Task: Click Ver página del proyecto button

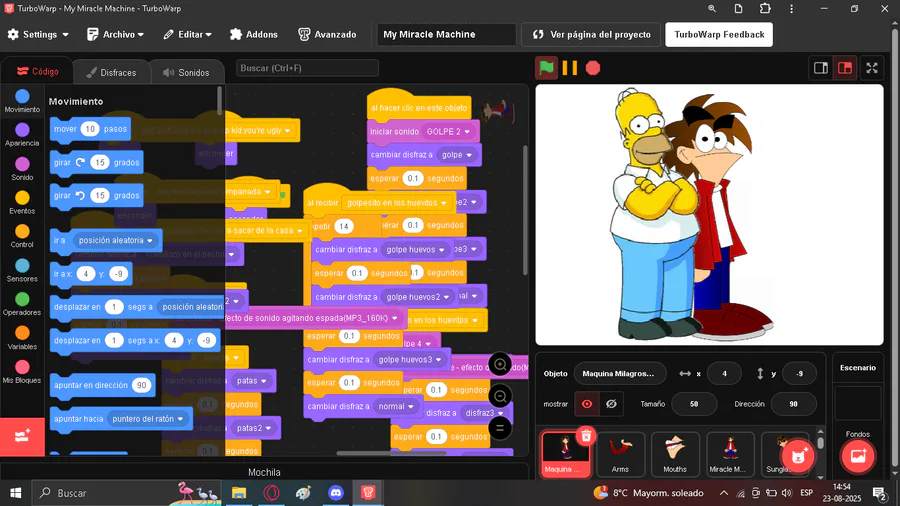Action: 592,34
